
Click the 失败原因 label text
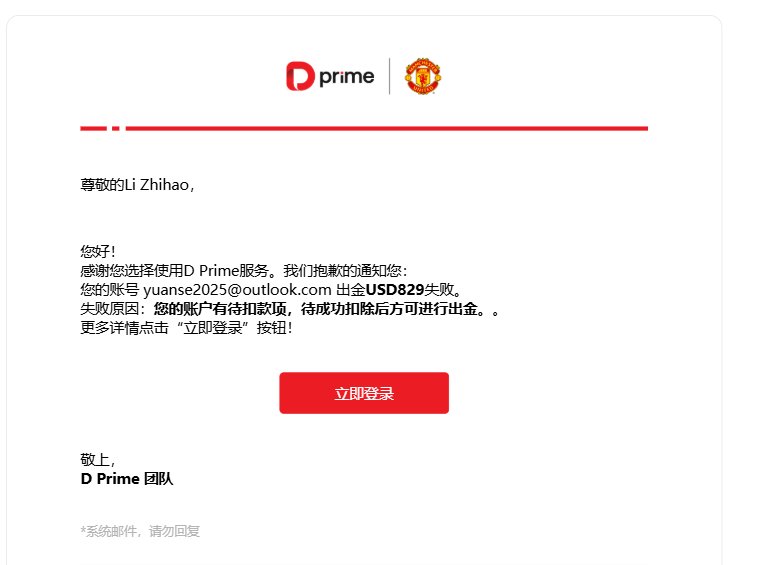pos(110,309)
